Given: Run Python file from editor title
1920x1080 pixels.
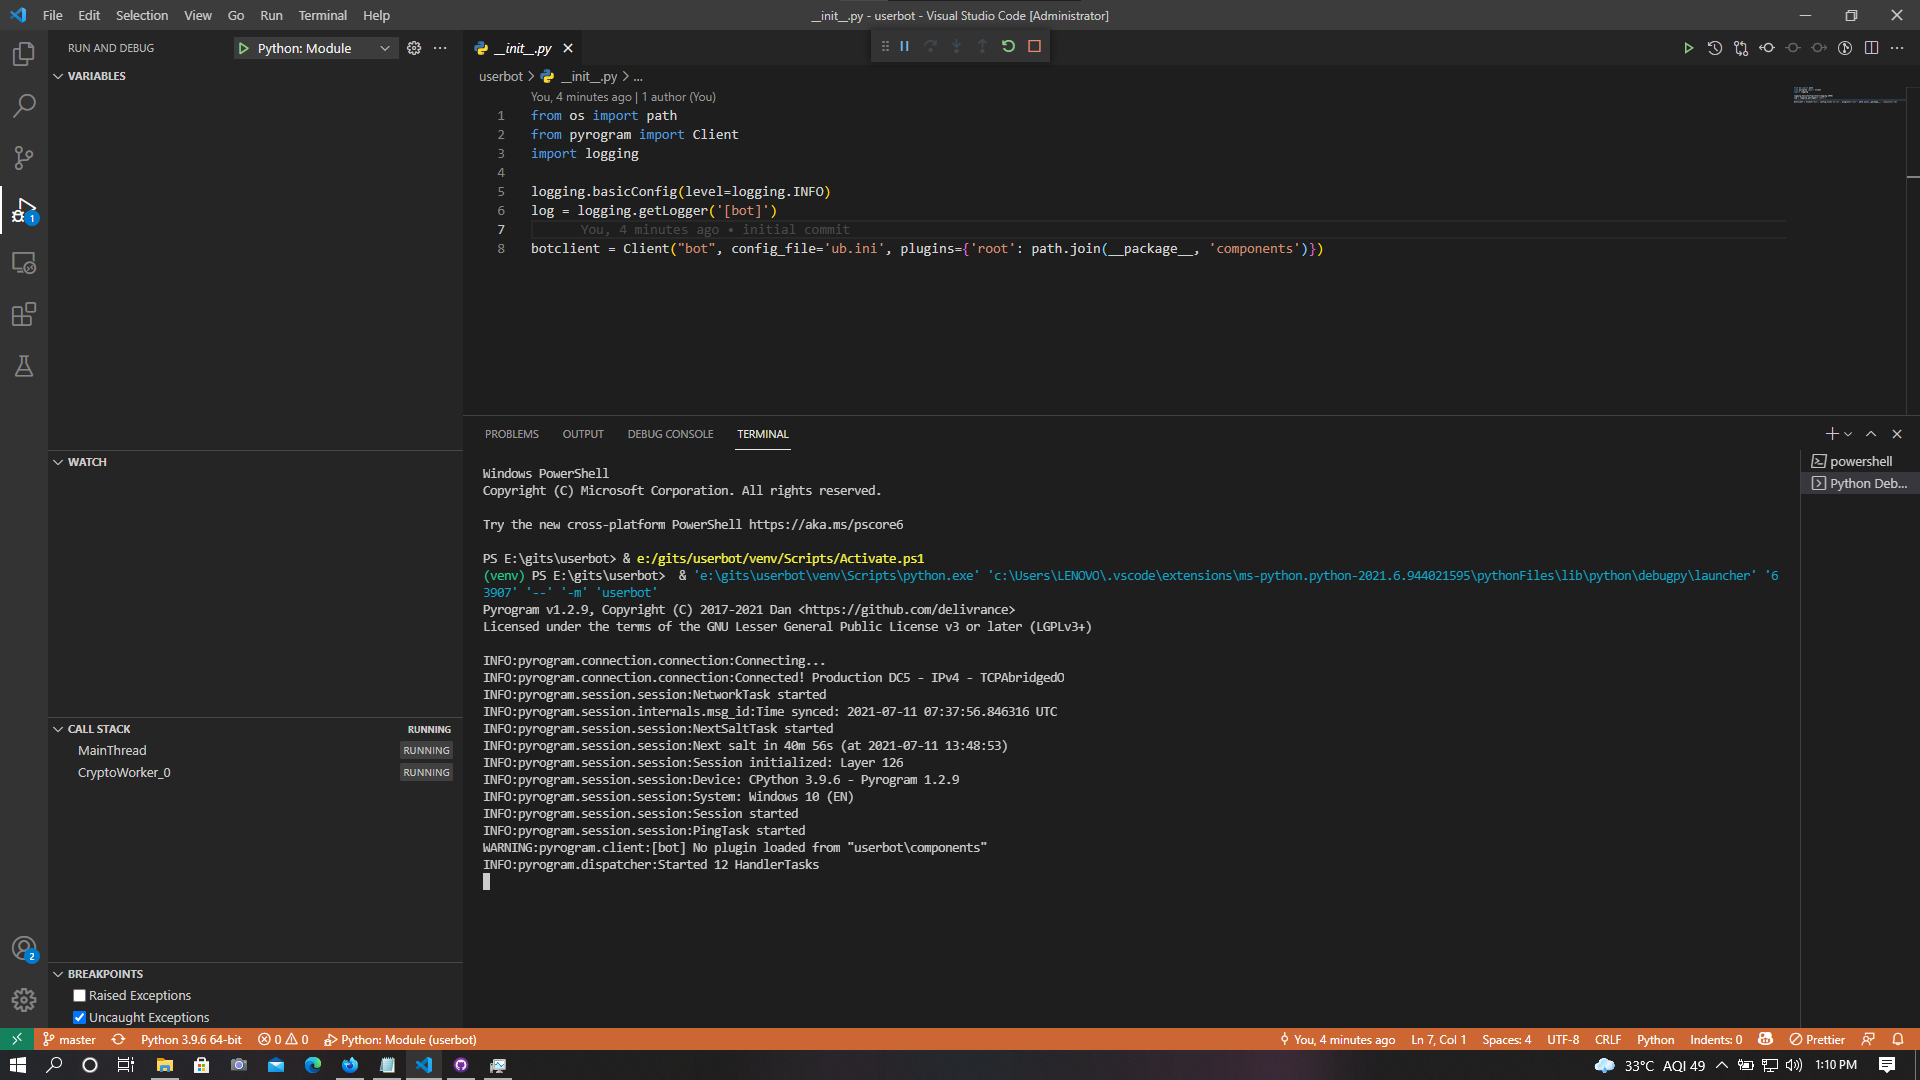Looking at the screenshot, I should (x=1688, y=48).
